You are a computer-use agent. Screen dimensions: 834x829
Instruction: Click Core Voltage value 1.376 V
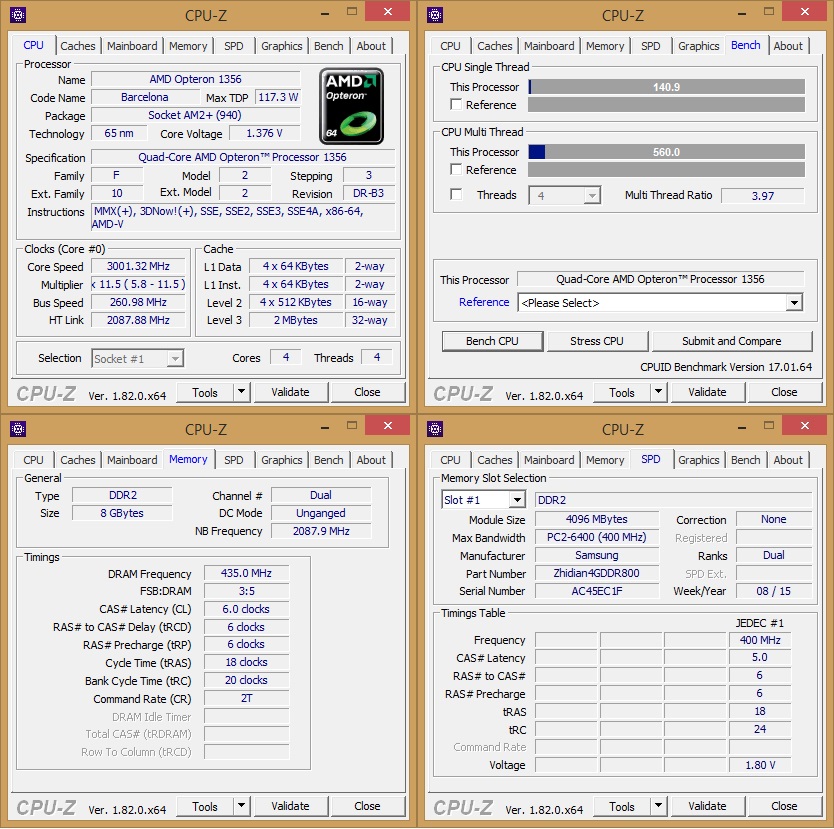pyautogui.click(x=264, y=133)
